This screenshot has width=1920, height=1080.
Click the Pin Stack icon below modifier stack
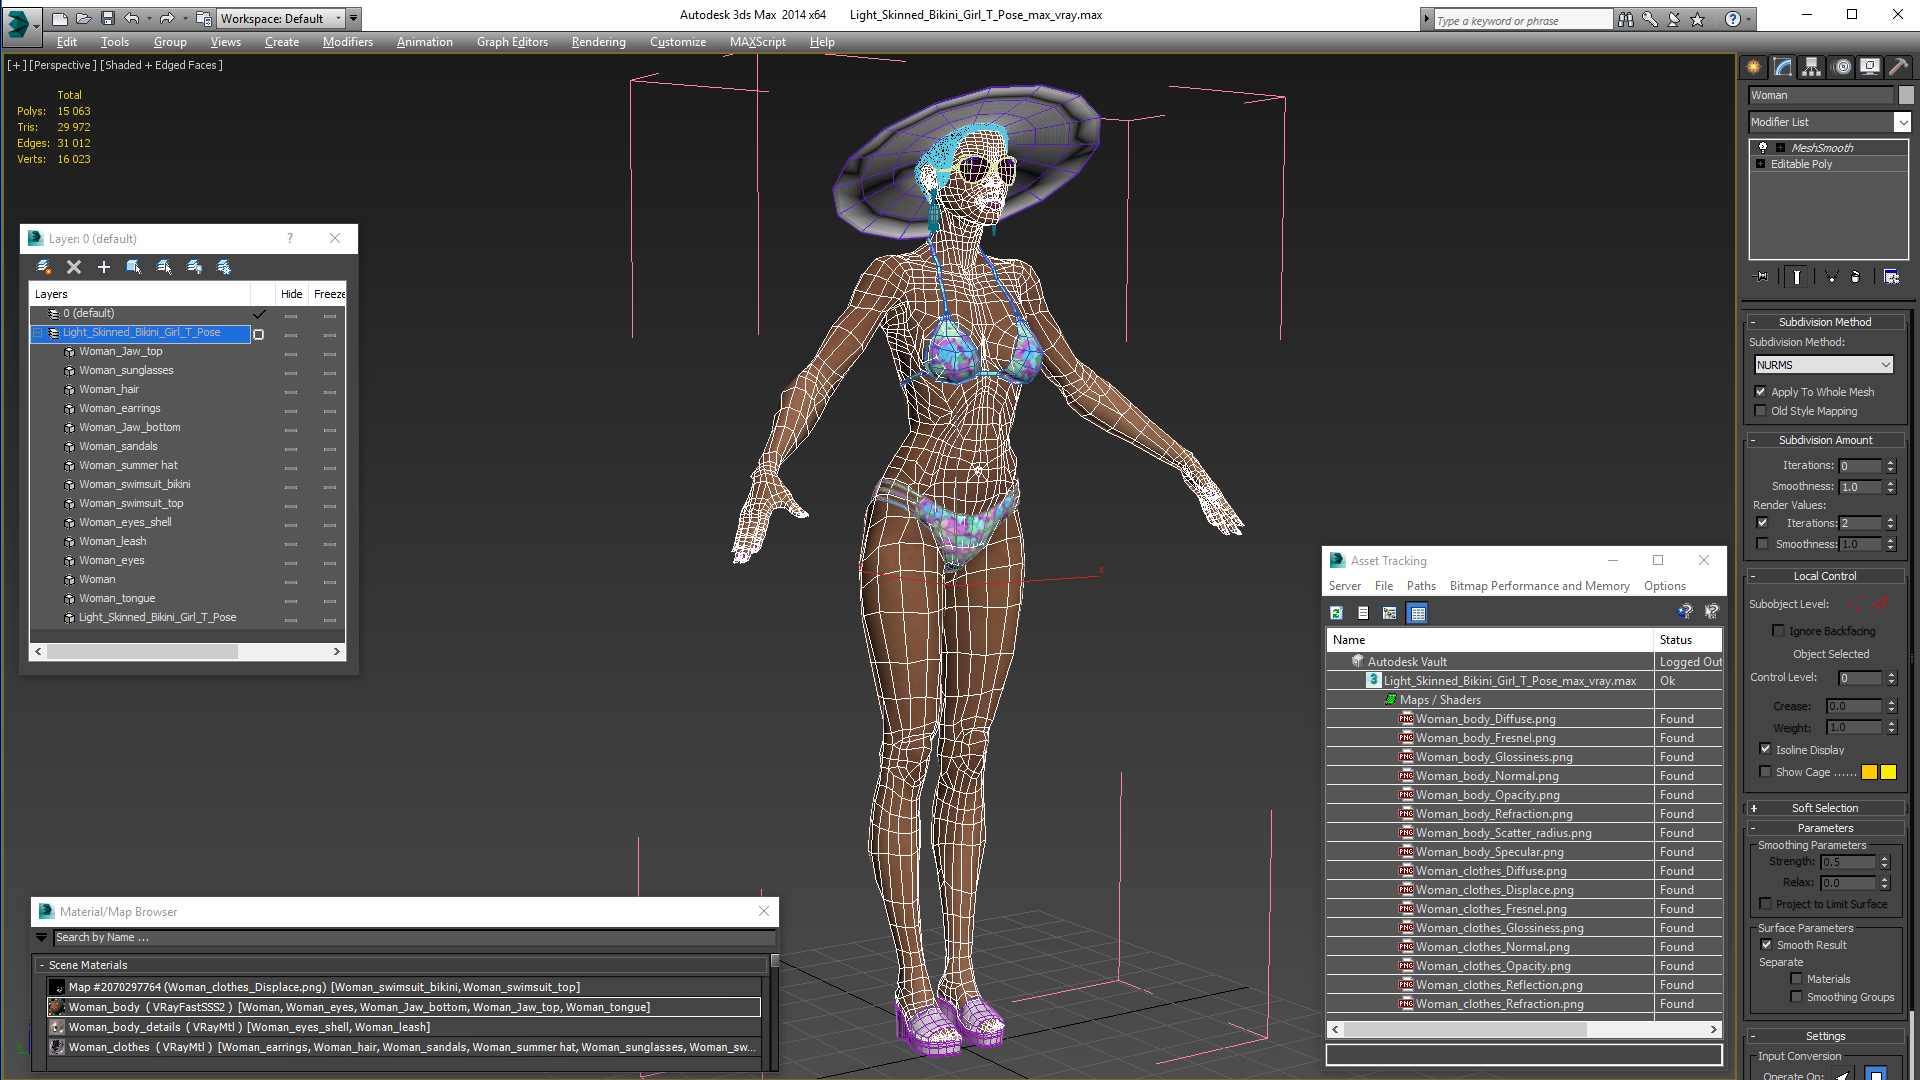1762,277
